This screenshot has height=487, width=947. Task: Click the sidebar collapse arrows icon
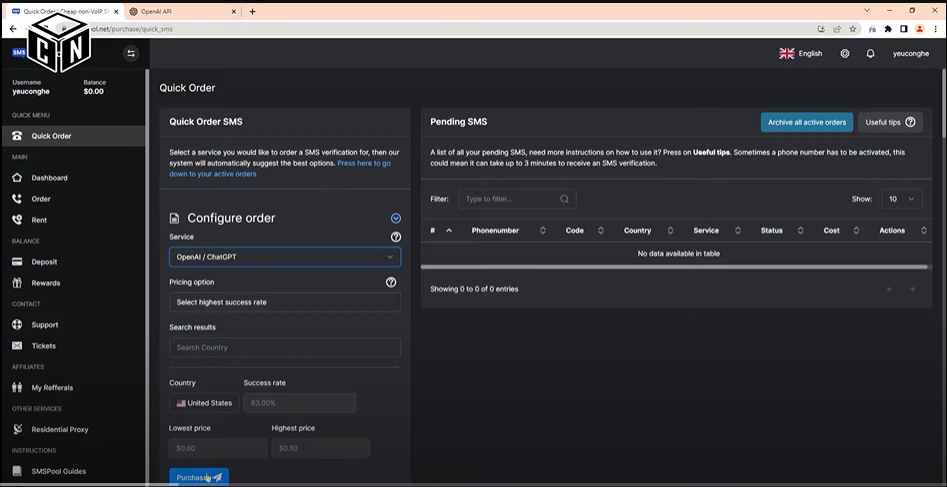click(130, 53)
